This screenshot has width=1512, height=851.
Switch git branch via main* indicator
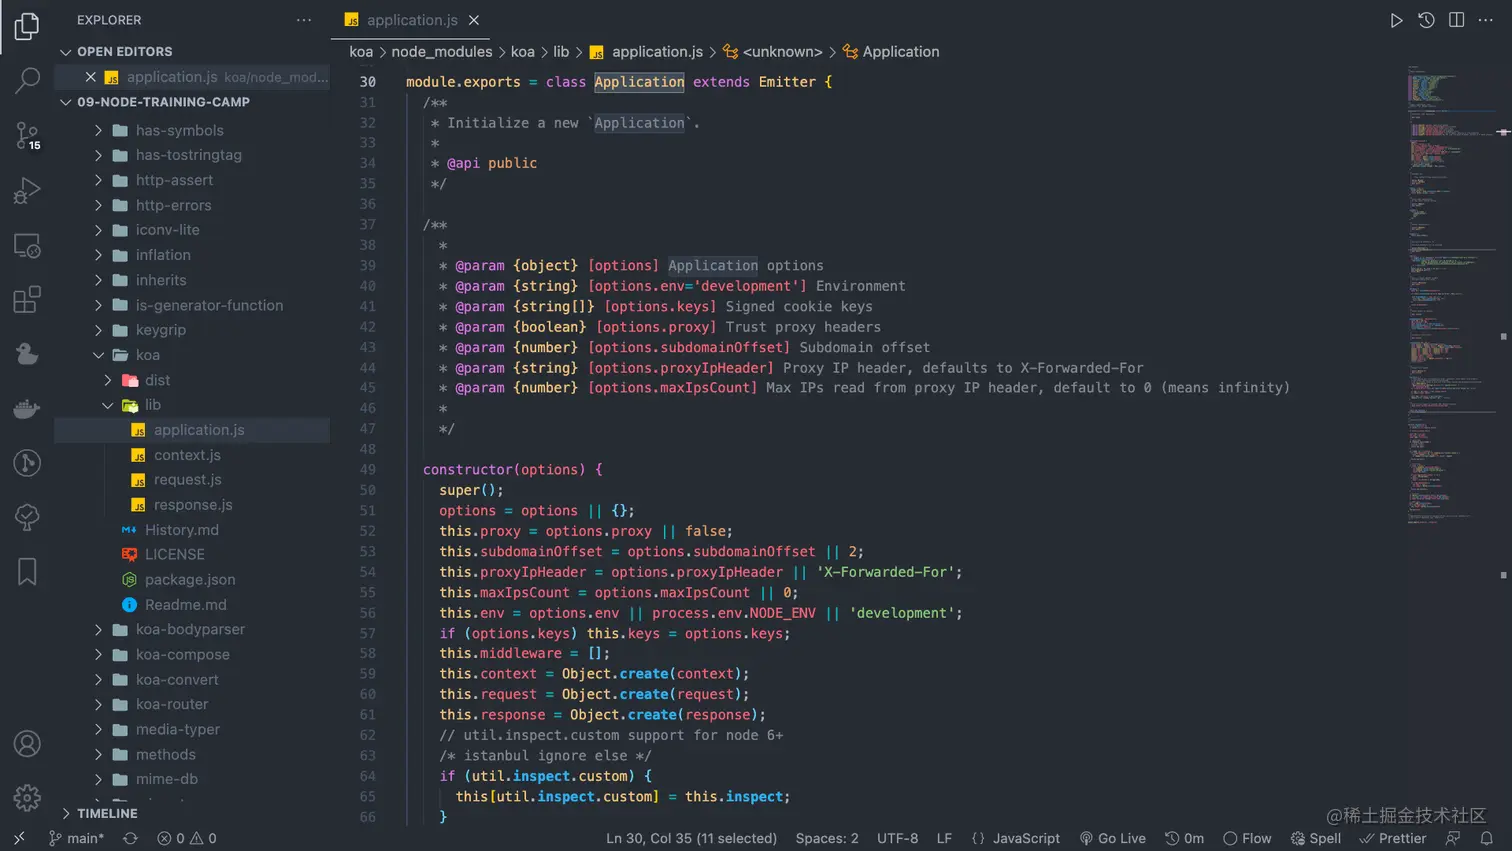click(x=76, y=839)
